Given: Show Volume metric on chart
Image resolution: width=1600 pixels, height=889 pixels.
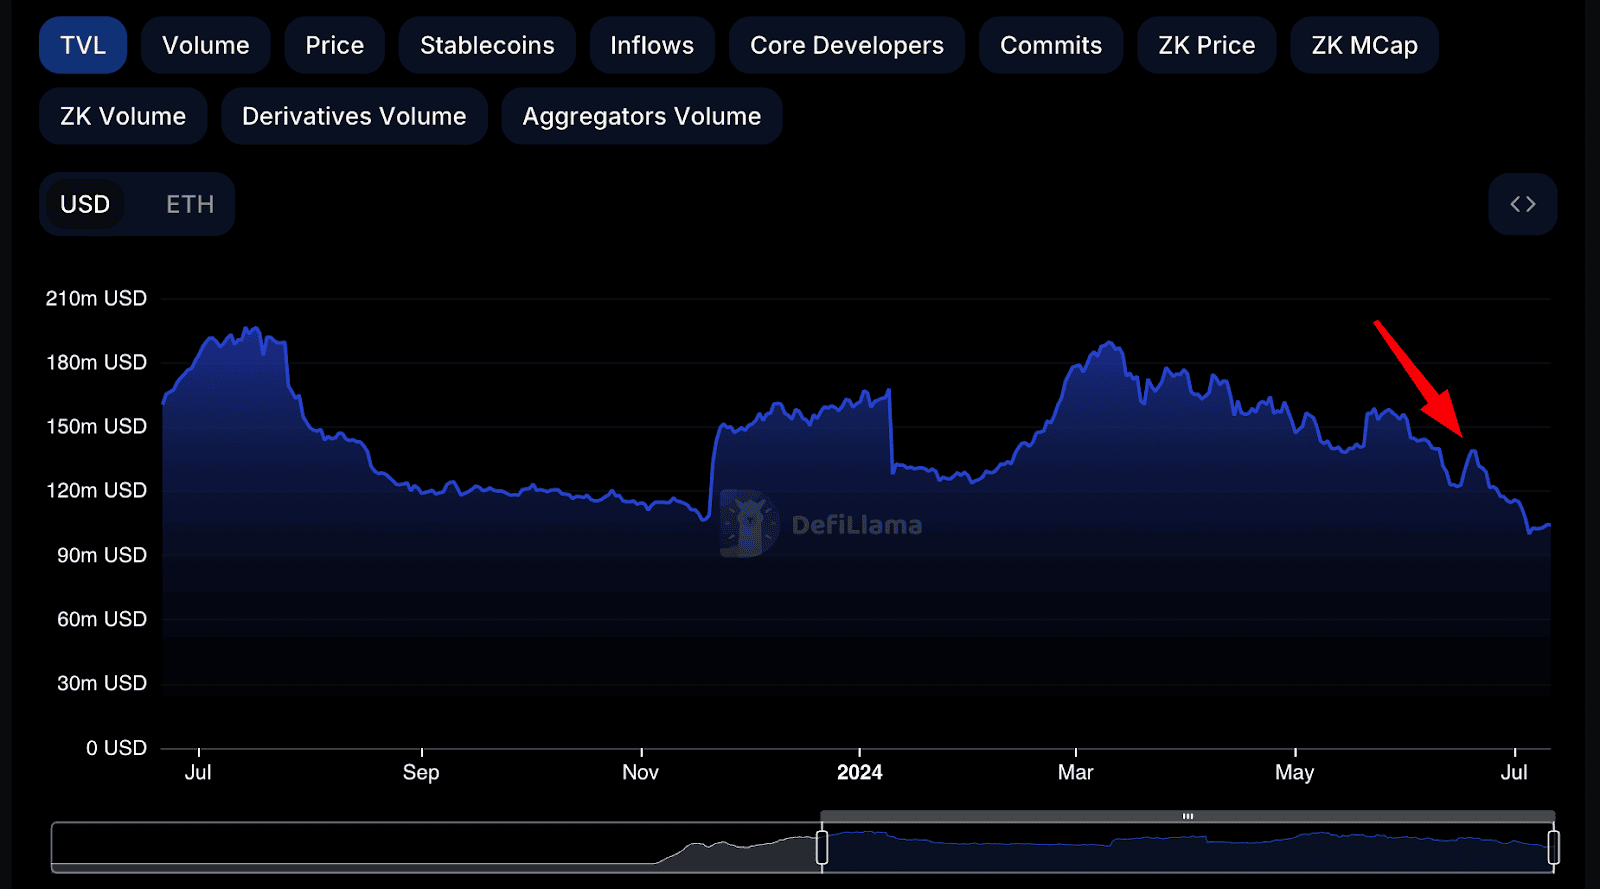Looking at the screenshot, I should point(205,45).
